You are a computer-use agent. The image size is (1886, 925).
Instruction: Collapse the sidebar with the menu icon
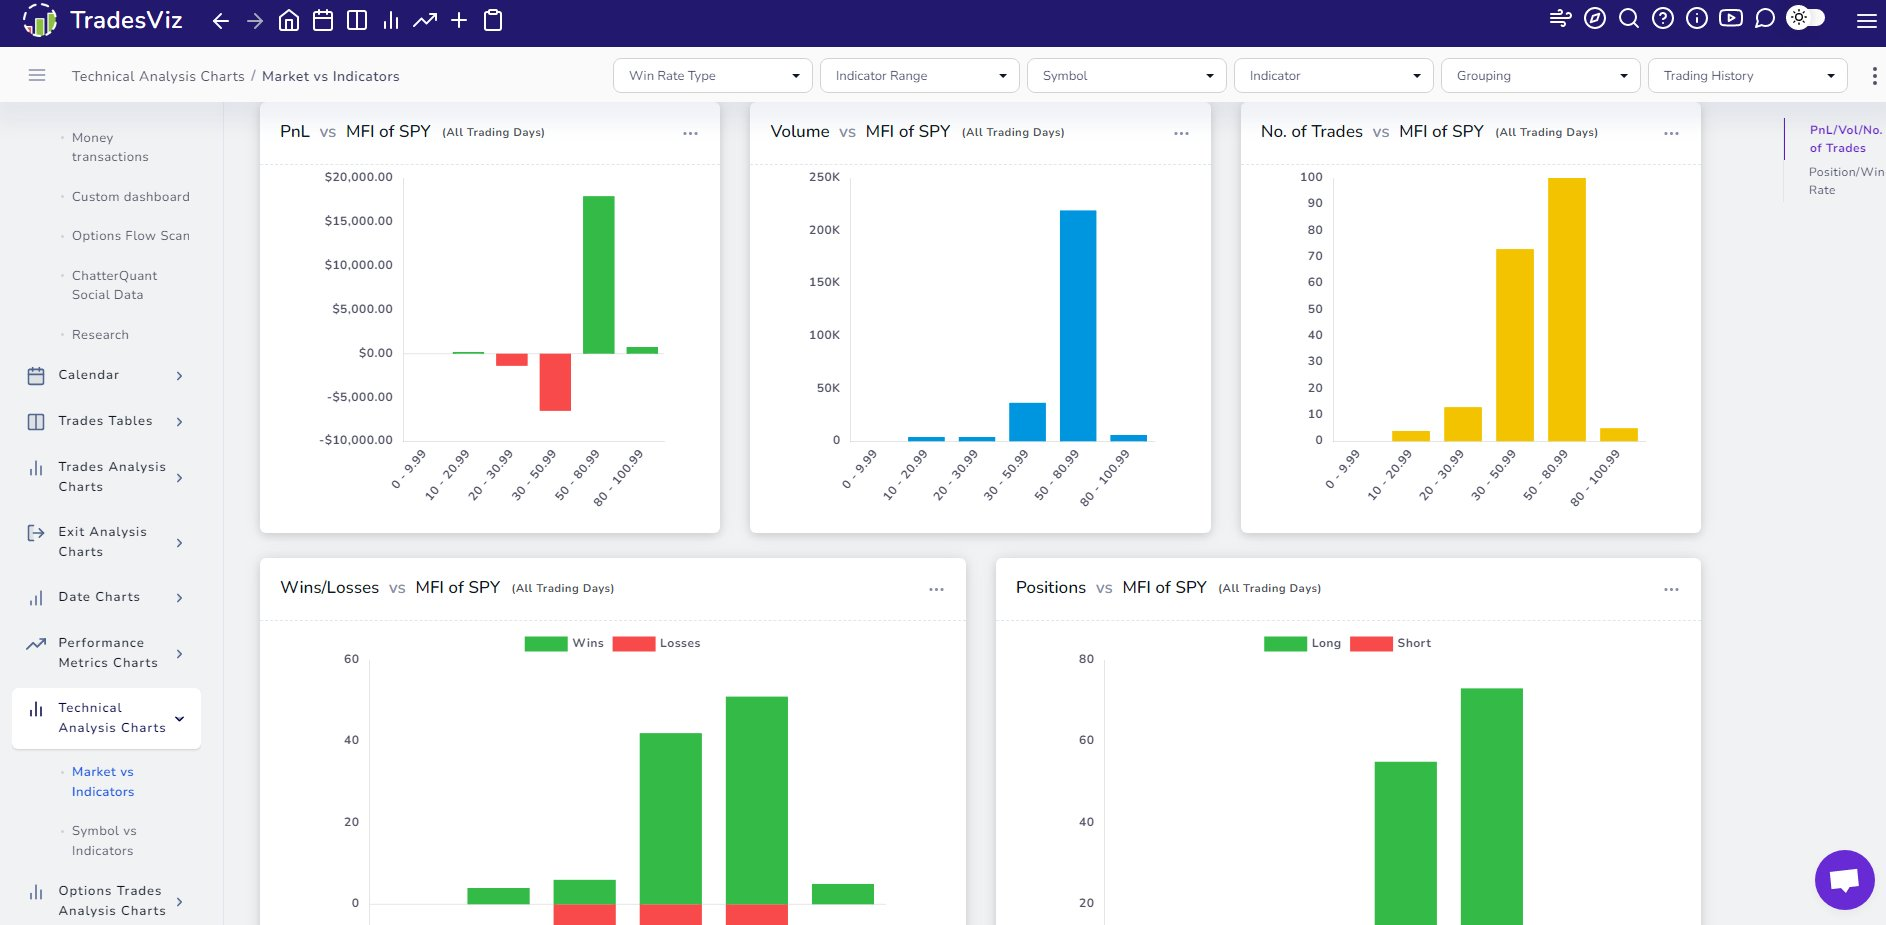37,75
